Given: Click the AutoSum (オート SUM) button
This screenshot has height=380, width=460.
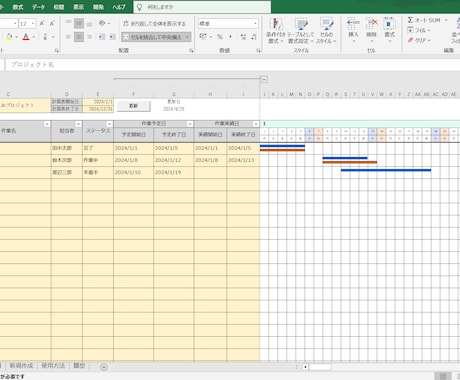Looking at the screenshot, I should coord(424,20).
